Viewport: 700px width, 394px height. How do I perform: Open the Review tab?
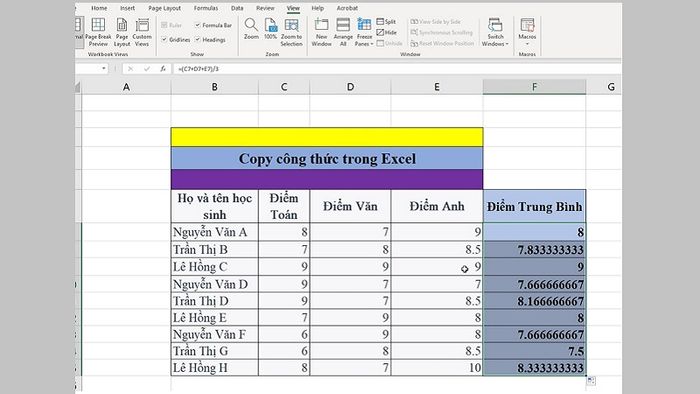click(265, 8)
